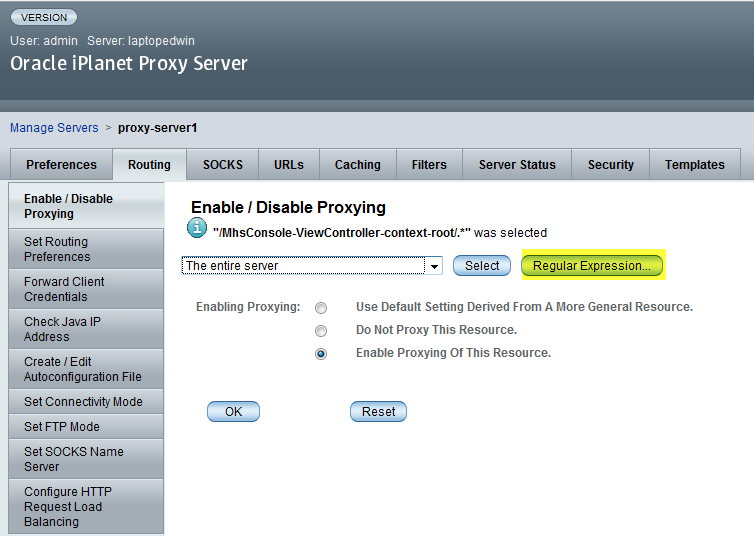Open the Regular Expression... dialog button
The width and height of the screenshot is (754, 536).
coord(591,265)
